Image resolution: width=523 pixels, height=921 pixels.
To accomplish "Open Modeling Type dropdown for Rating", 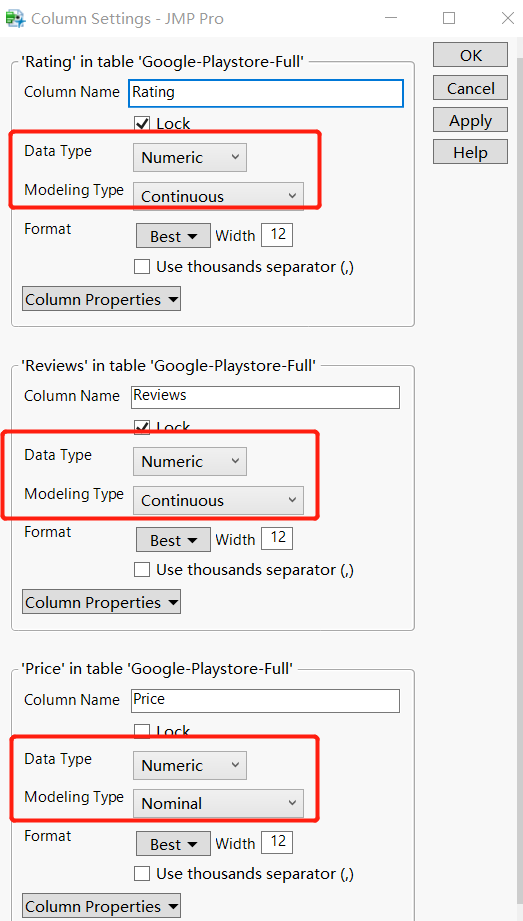I will tap(218, 196).
